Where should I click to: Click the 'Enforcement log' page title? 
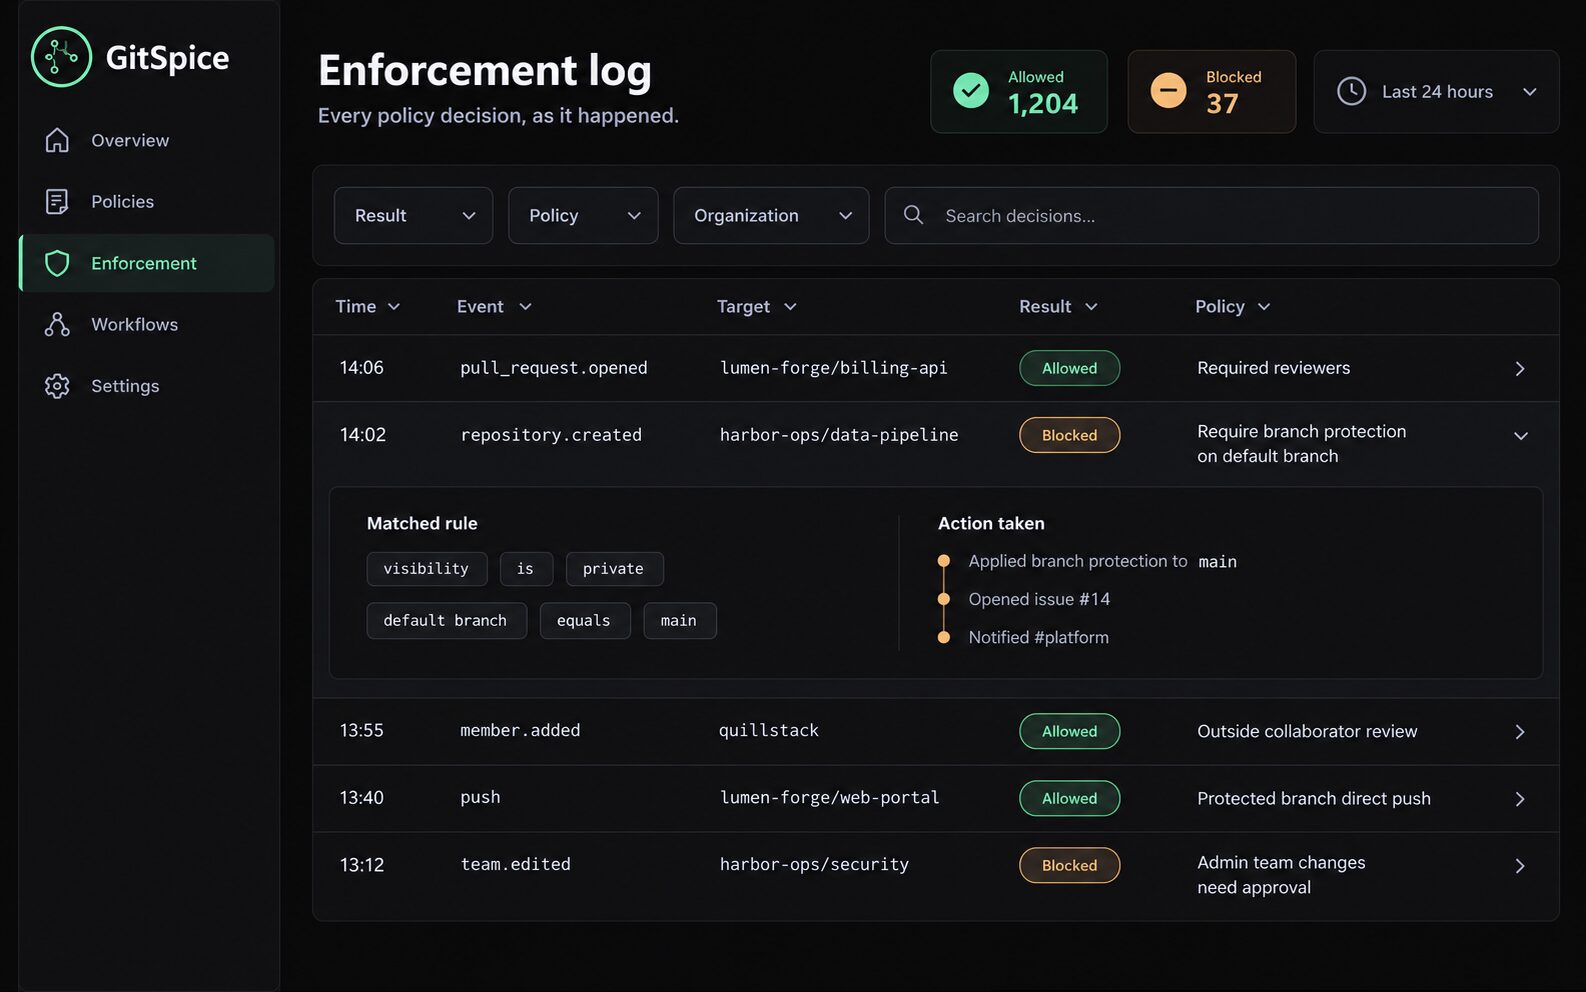pos(485,70)
